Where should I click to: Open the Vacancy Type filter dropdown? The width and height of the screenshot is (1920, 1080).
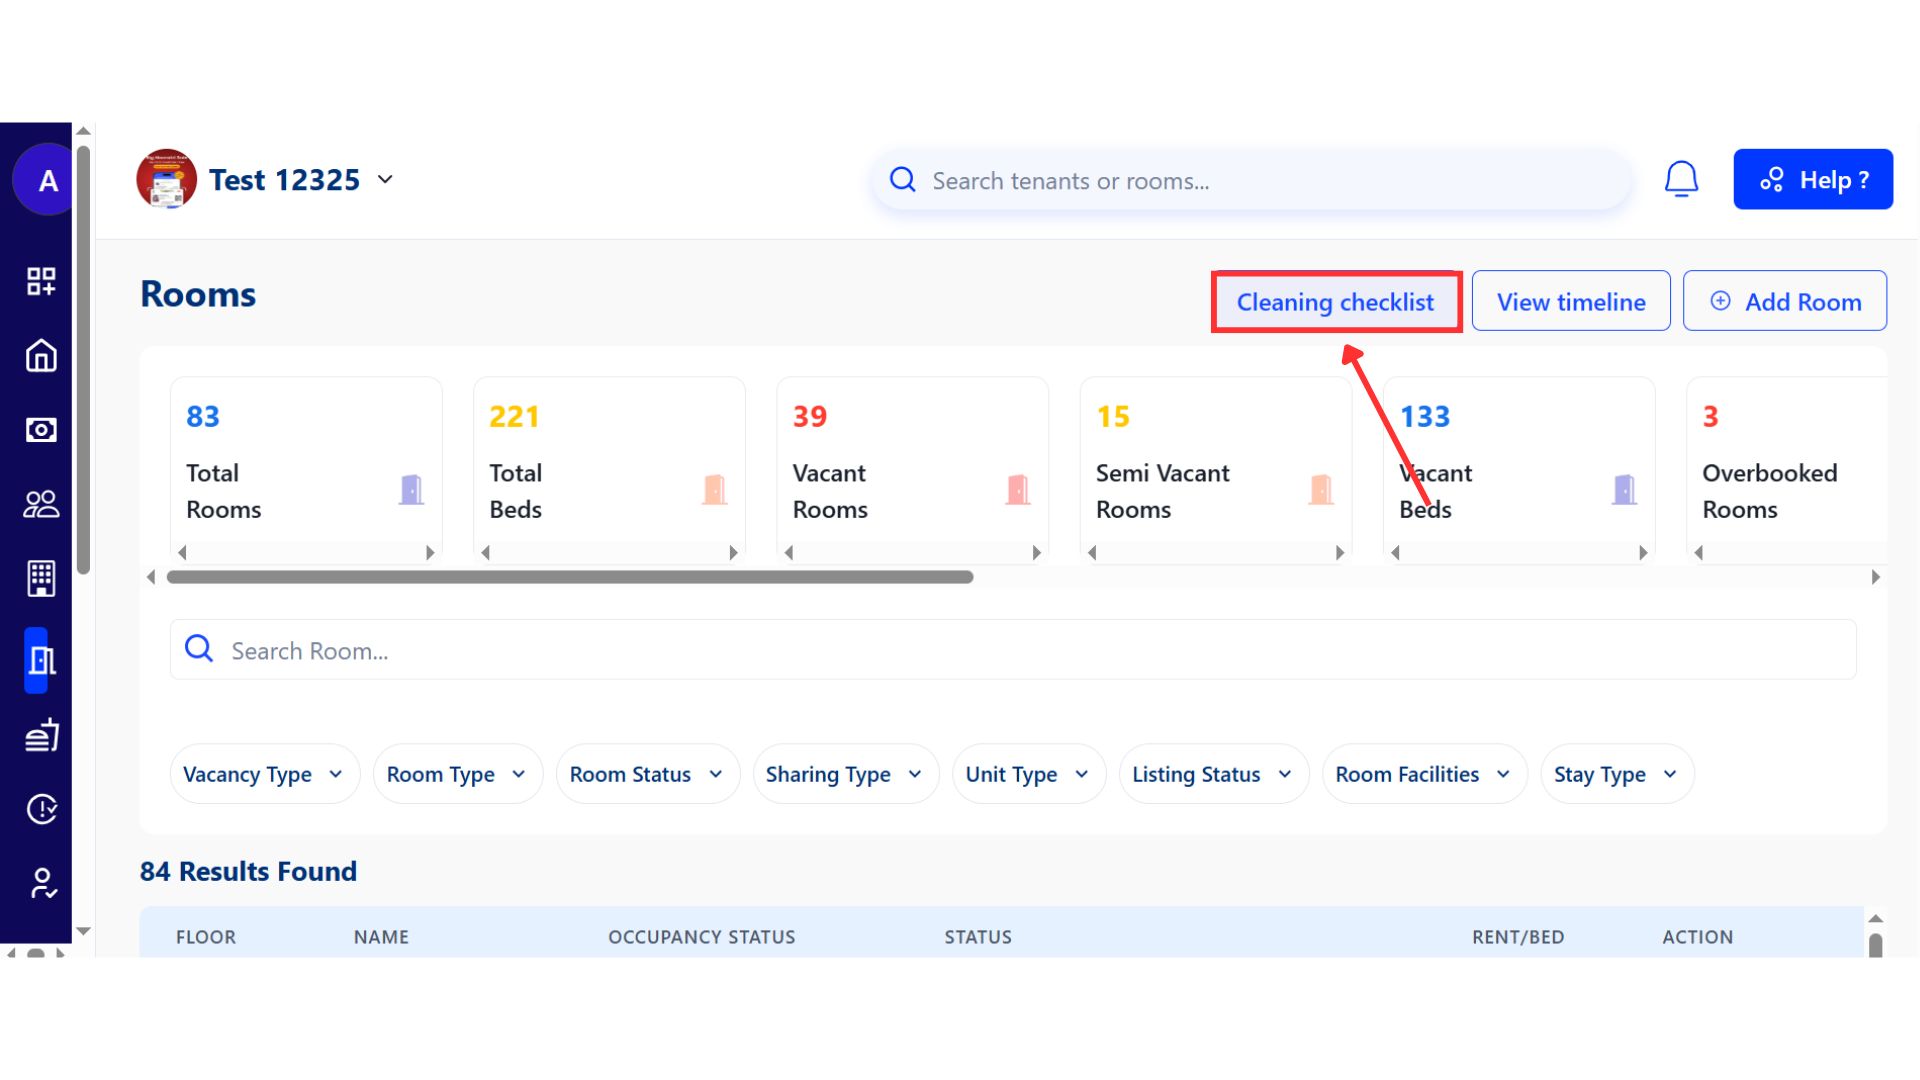pyautogui.click(x=264, y=774)
